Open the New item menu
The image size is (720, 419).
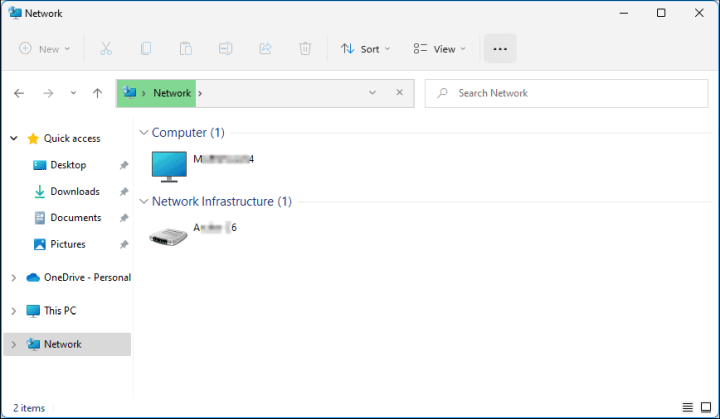coord(45,49)
